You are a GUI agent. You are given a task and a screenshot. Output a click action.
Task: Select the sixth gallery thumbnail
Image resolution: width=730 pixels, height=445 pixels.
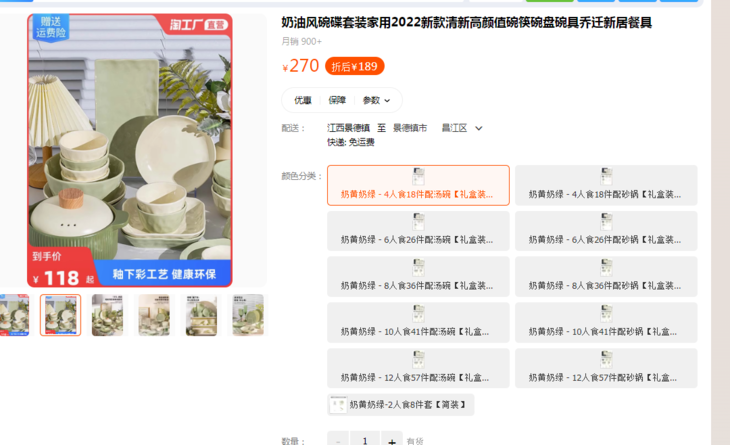[x=248, y=315]
